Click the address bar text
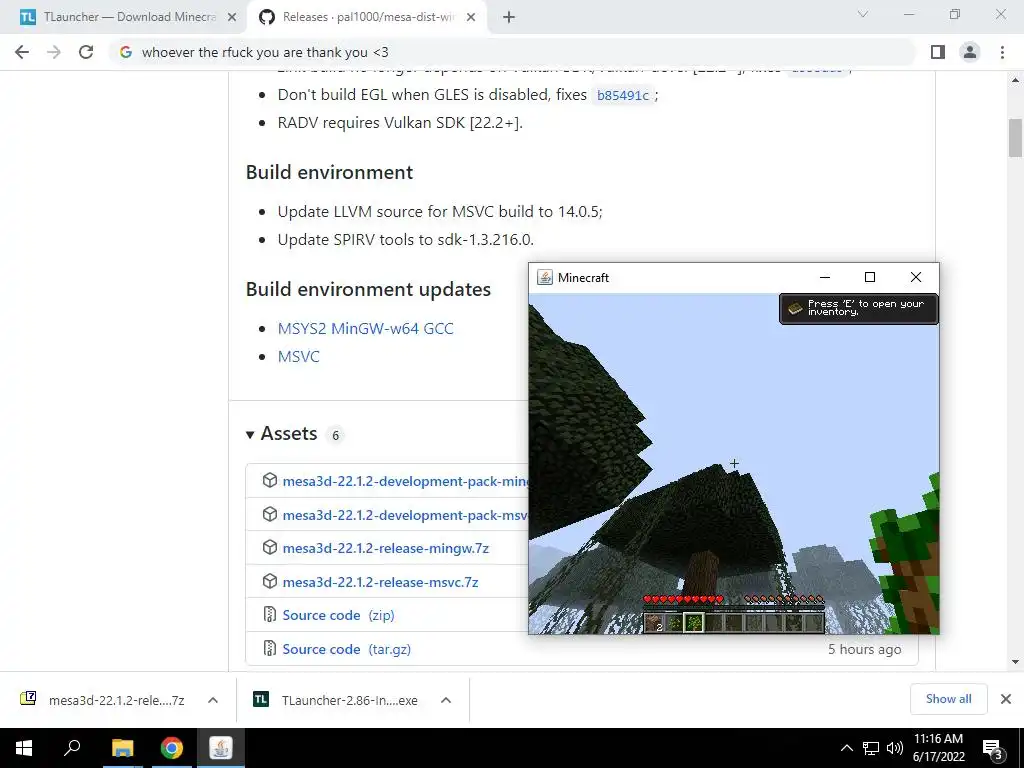Screen dimensions: 1024x768 264,52
